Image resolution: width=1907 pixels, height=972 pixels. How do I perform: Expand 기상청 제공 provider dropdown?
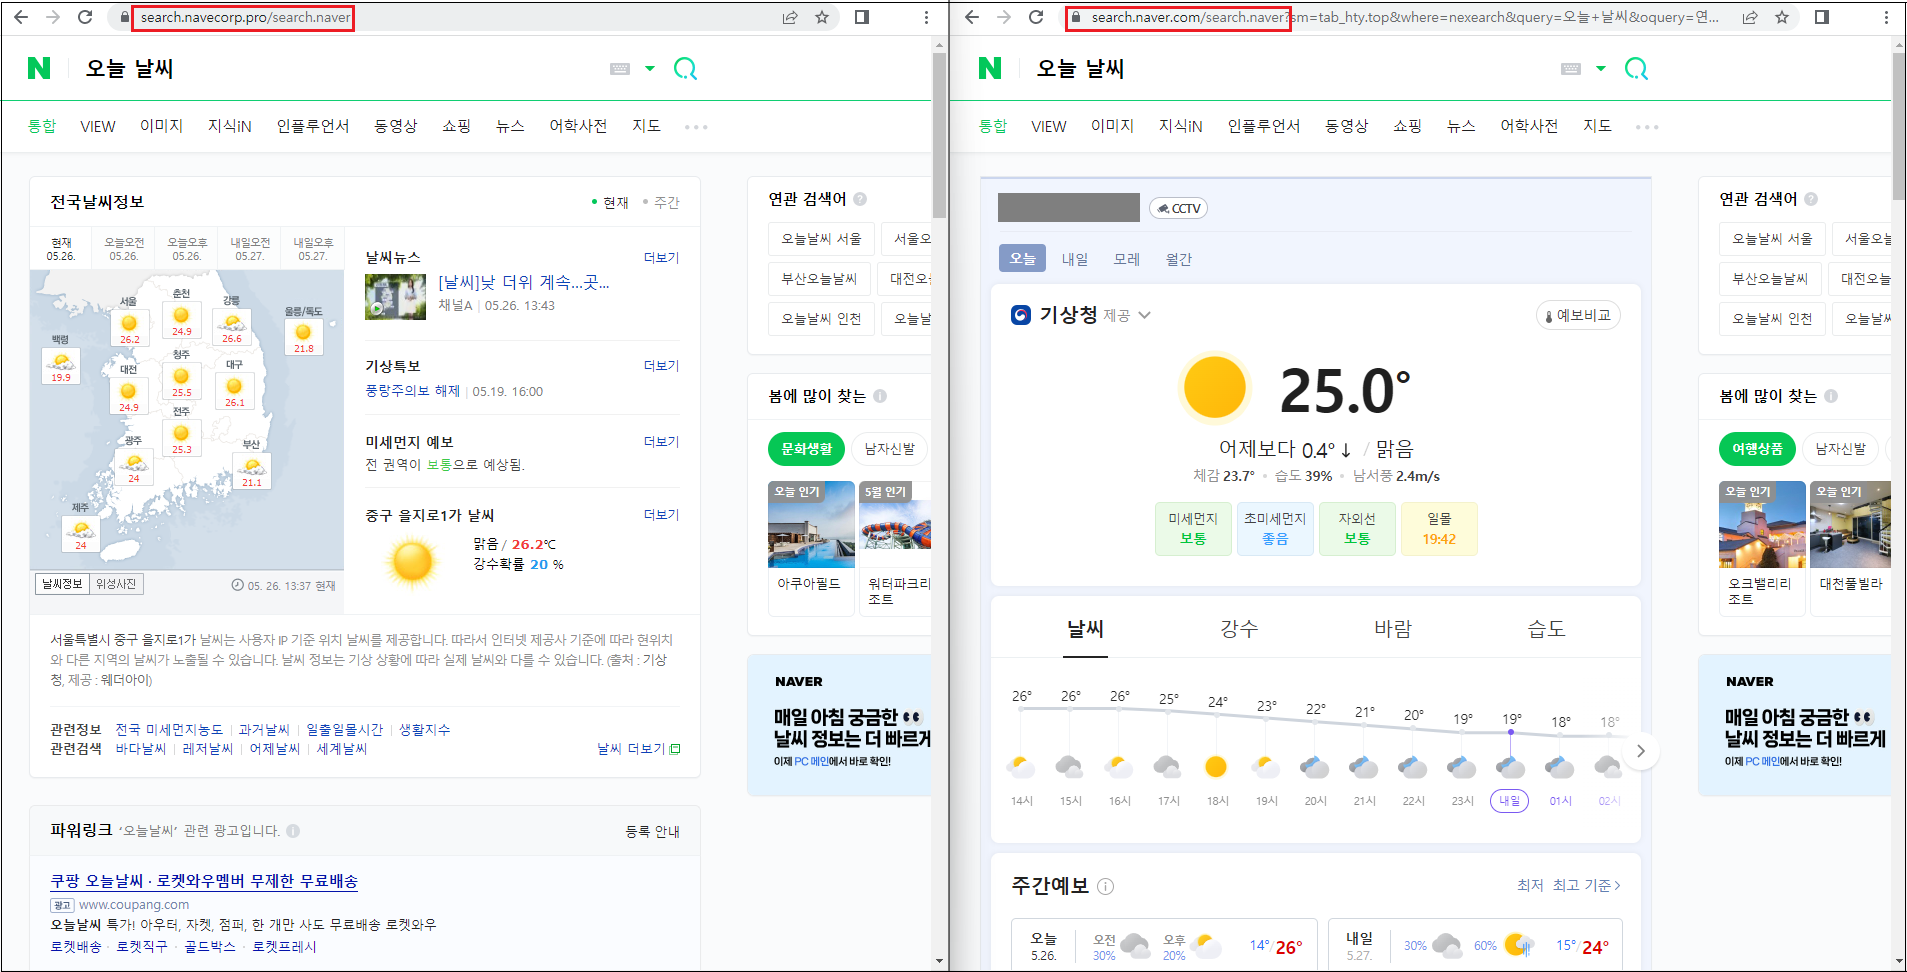click(1144, 315)
